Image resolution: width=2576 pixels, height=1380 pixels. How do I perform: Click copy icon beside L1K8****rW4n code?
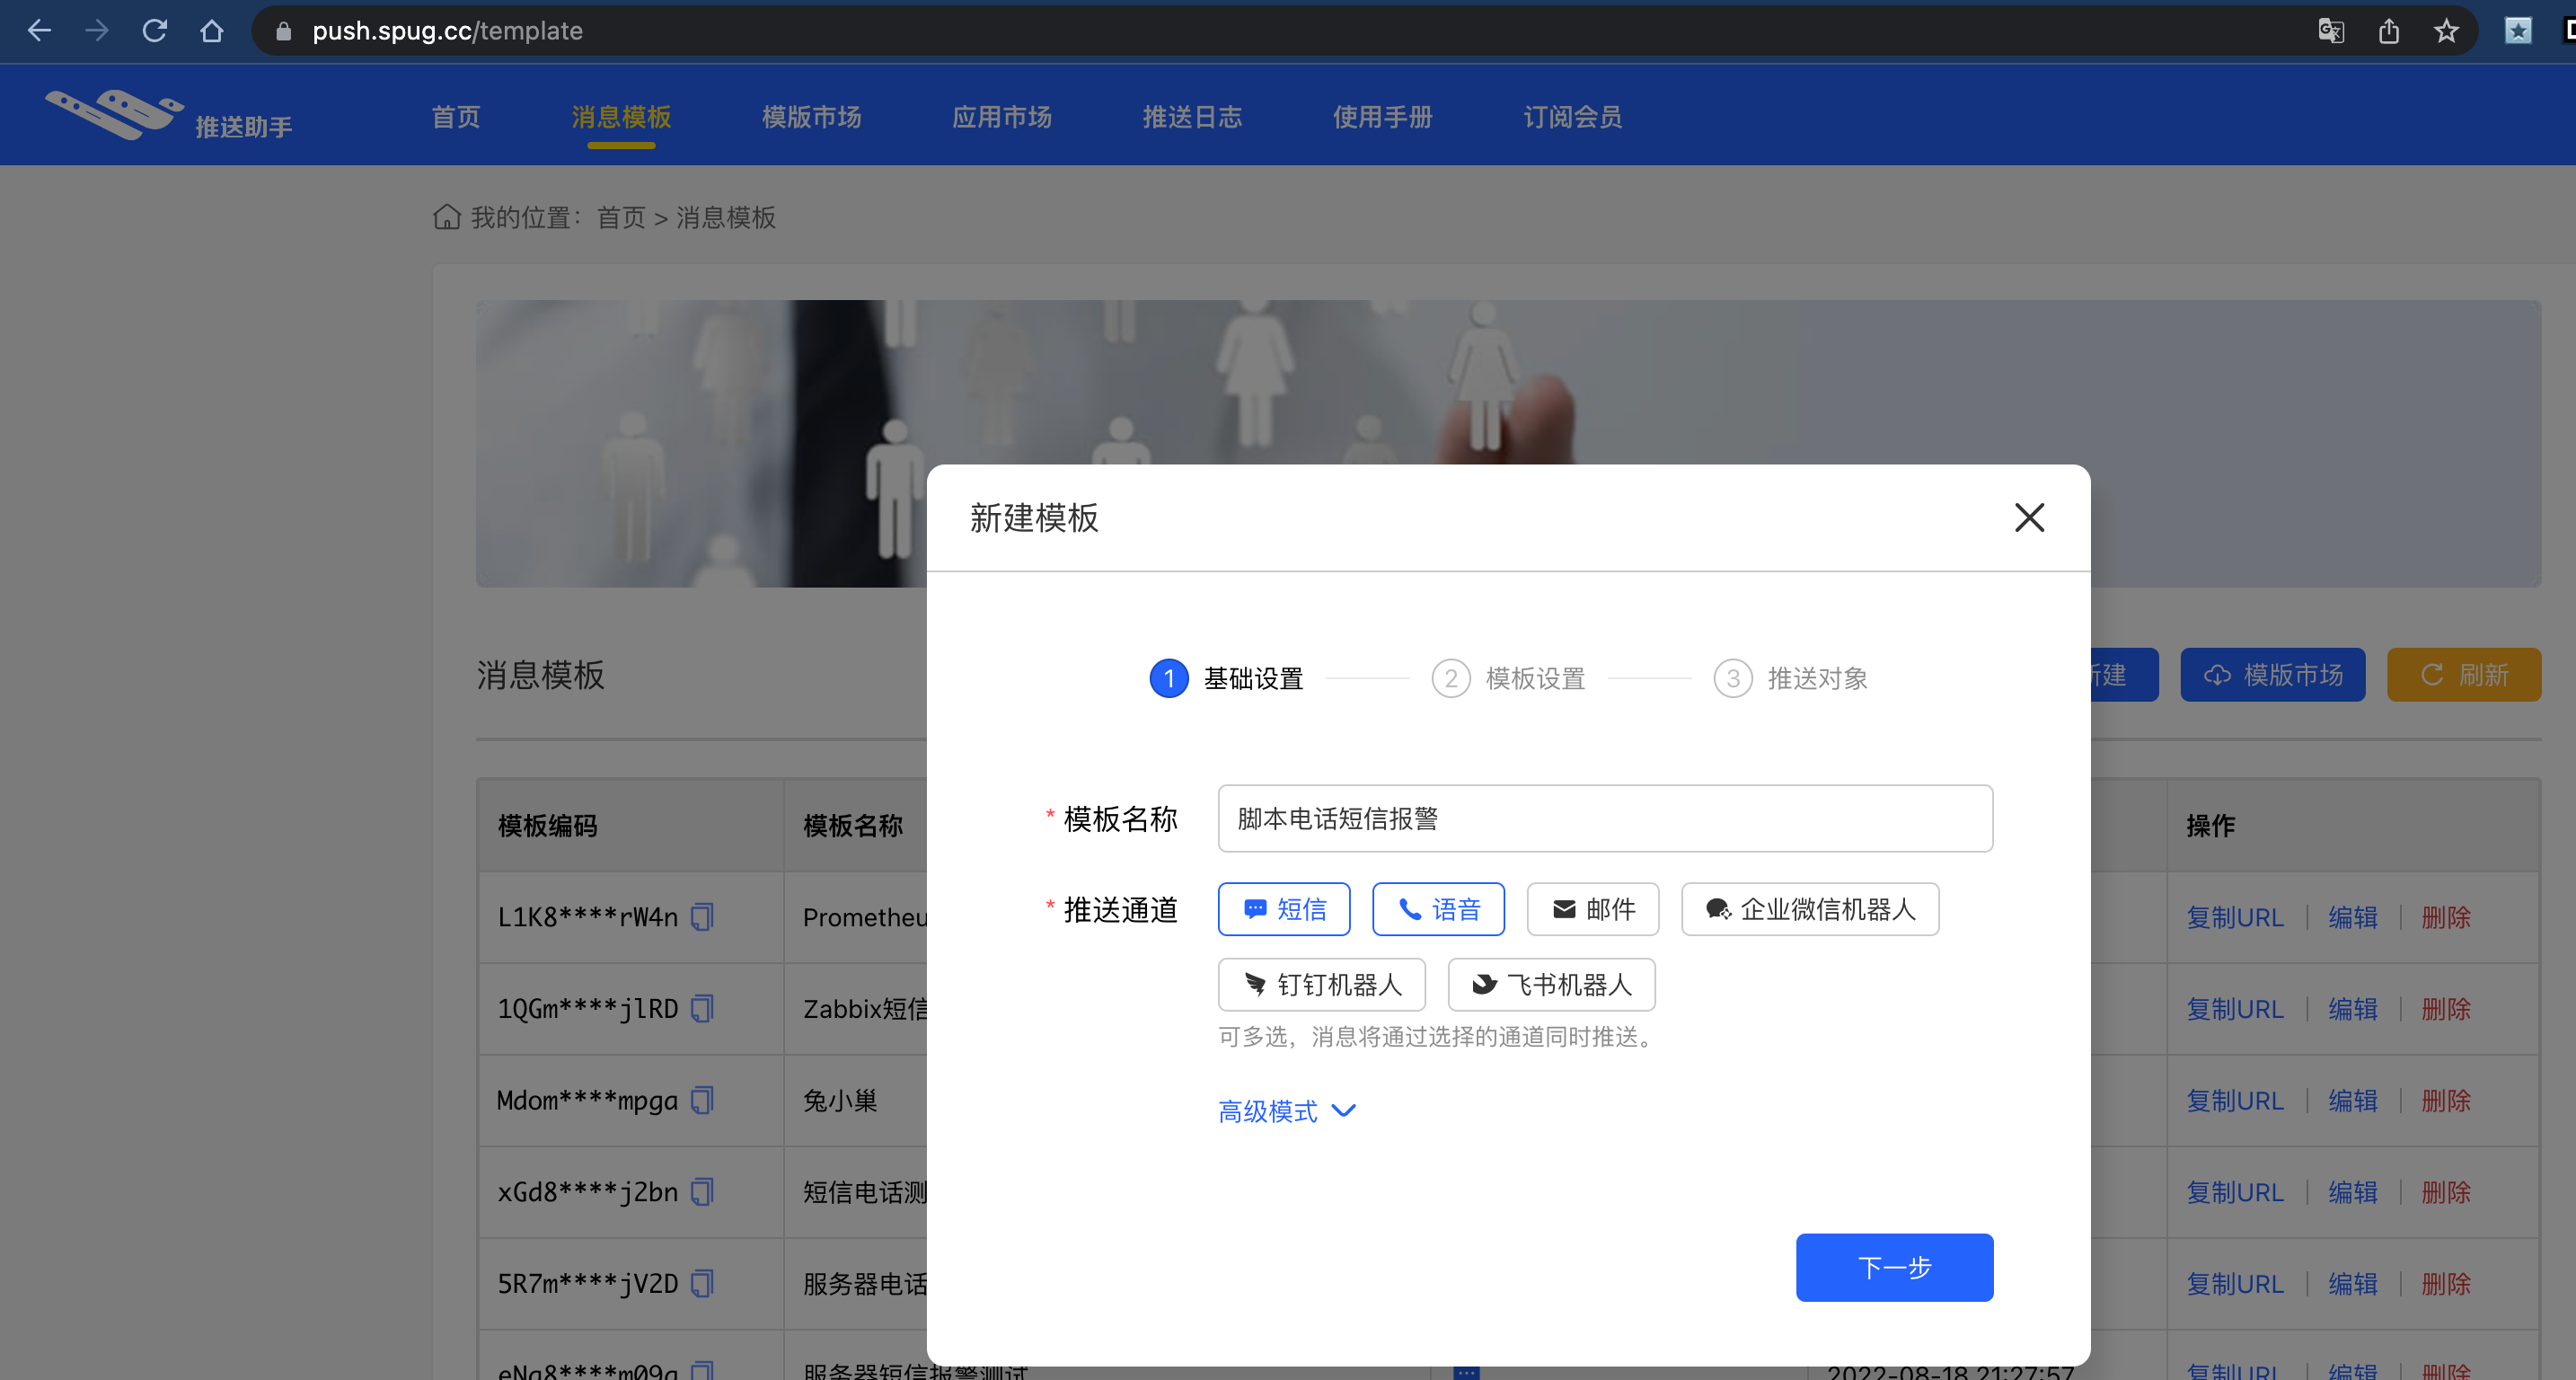(703, 917)
